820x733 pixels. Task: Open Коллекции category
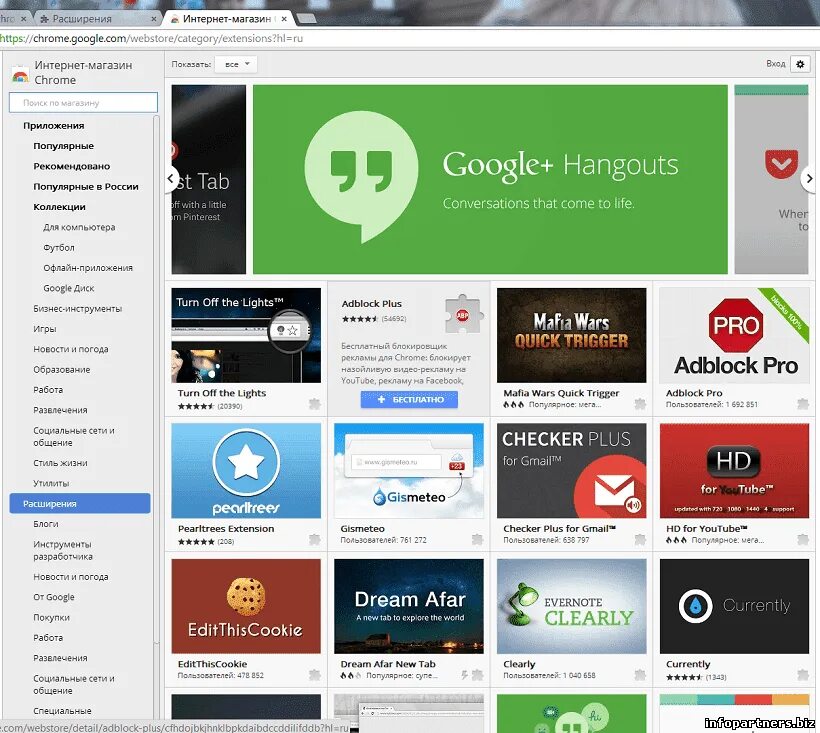coord(59,207)
